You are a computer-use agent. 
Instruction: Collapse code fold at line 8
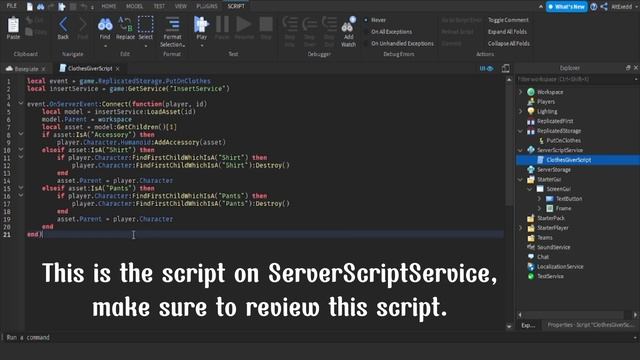[x=20, y=134]
